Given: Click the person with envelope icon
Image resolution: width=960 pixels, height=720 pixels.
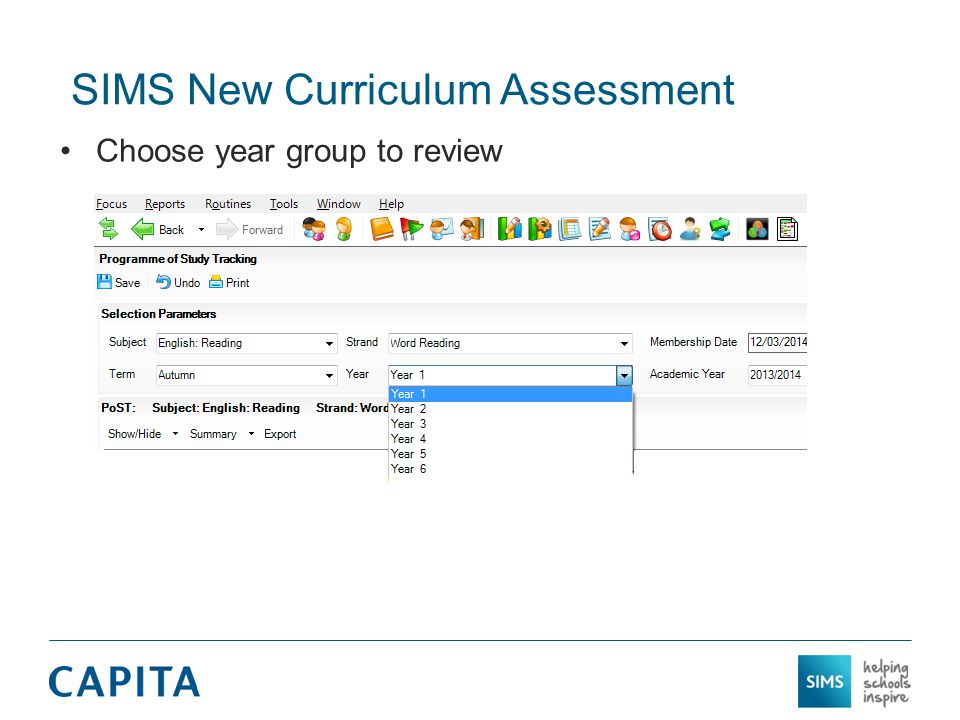Looking at the screenshot, I should [x=441, y=229].
